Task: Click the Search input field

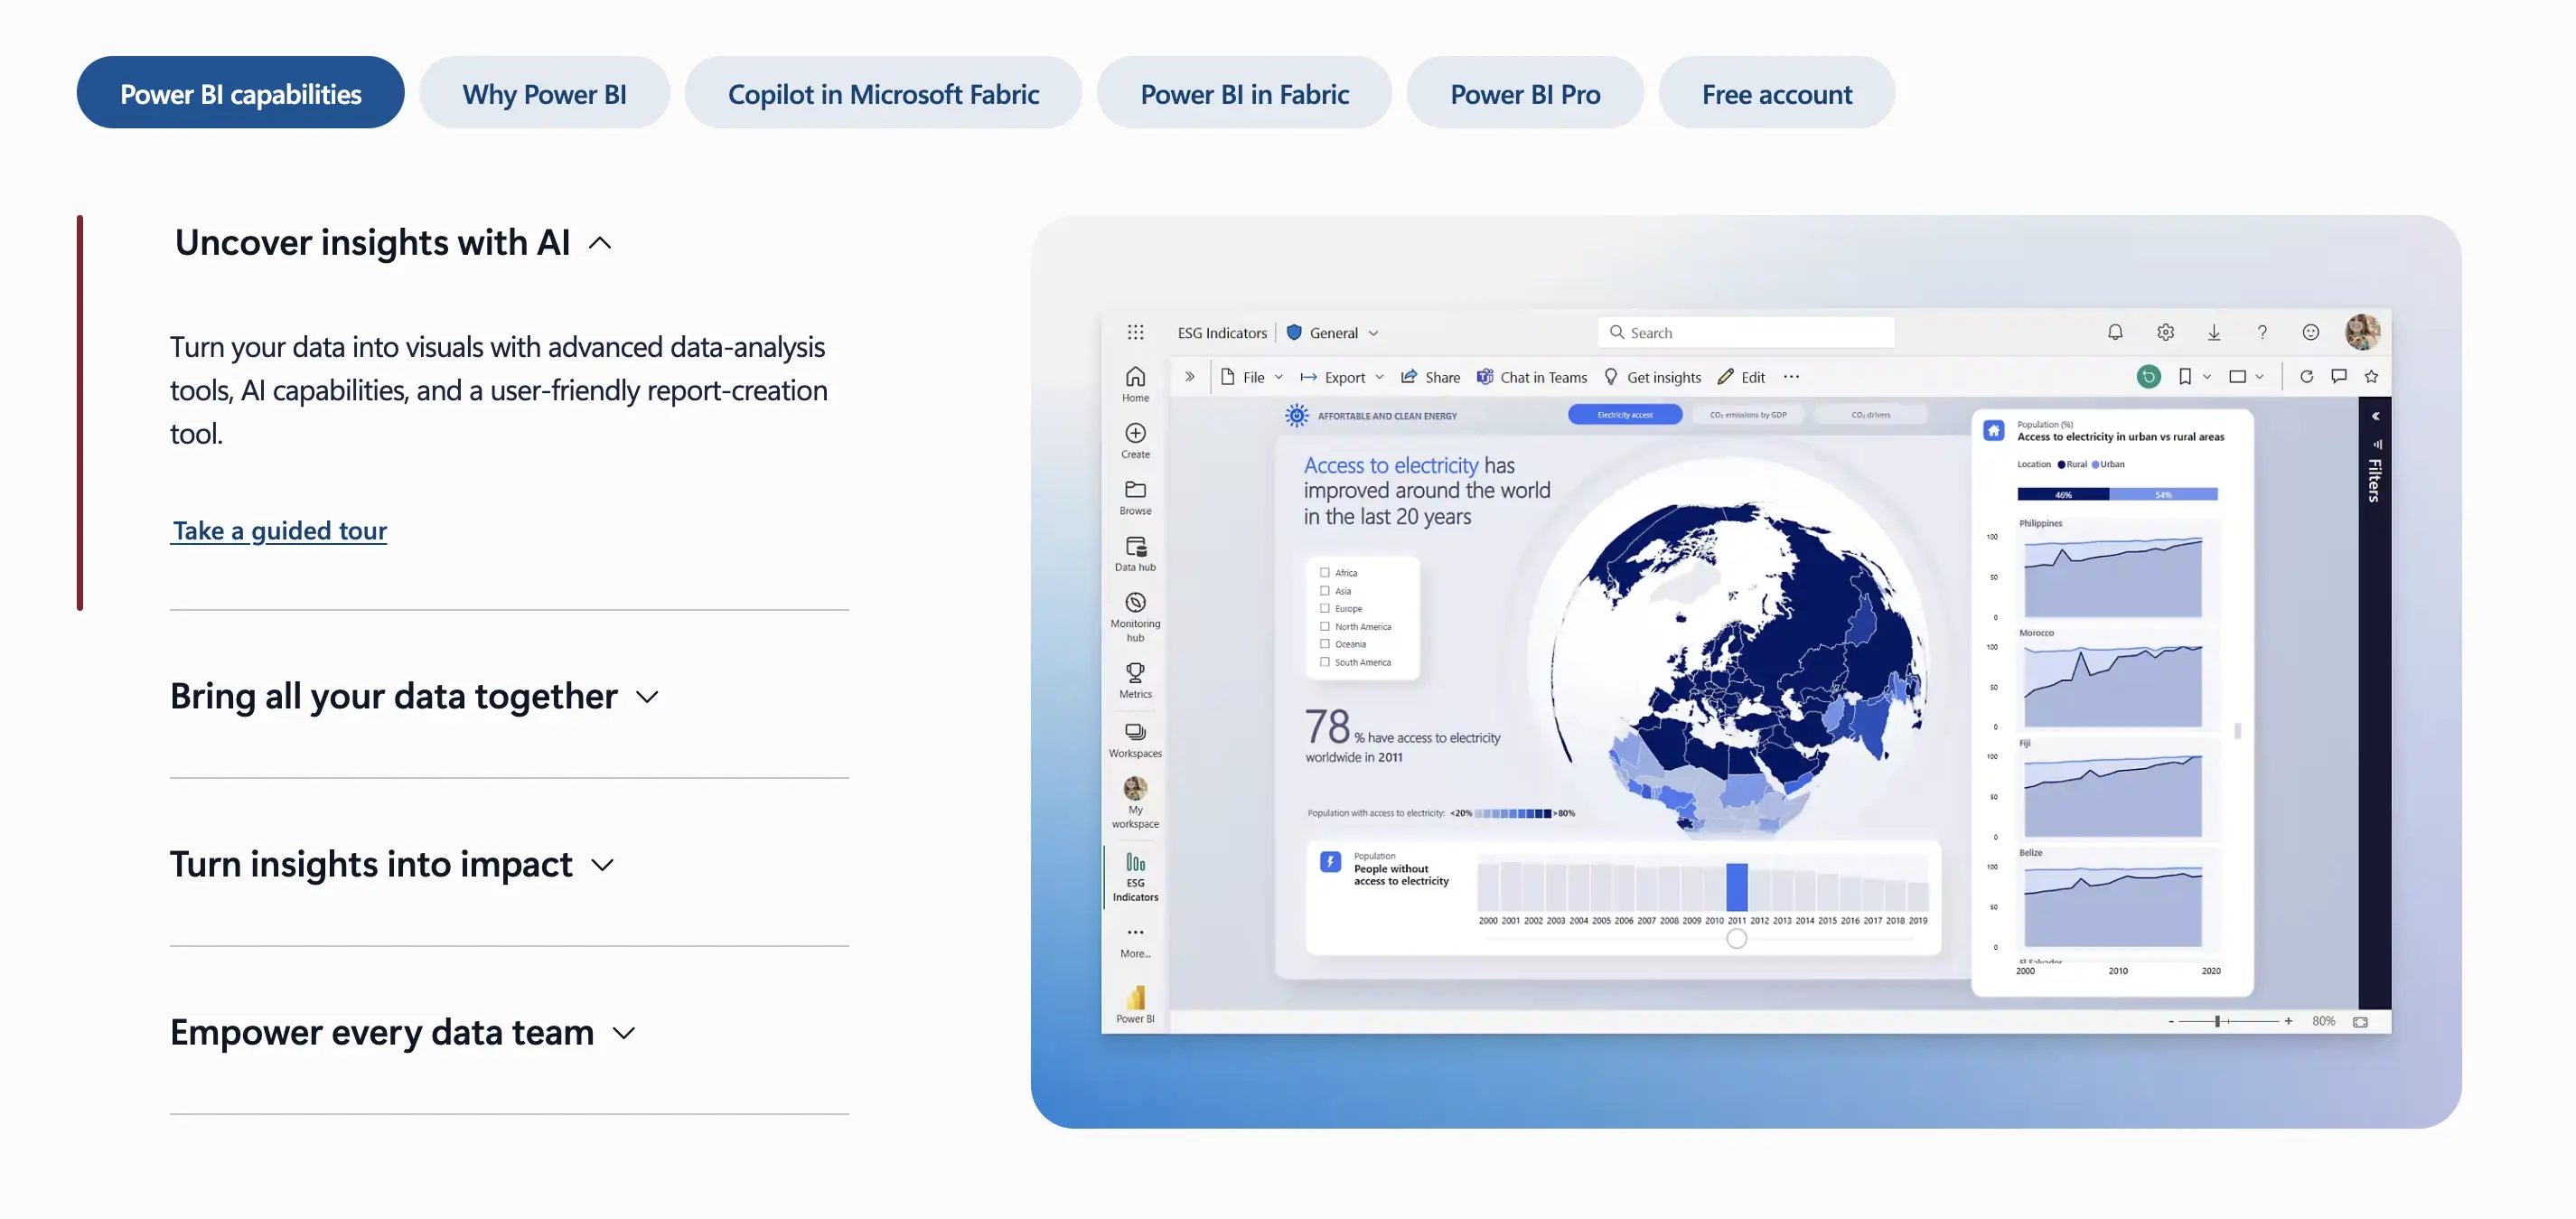Action: pos(1746,333)
